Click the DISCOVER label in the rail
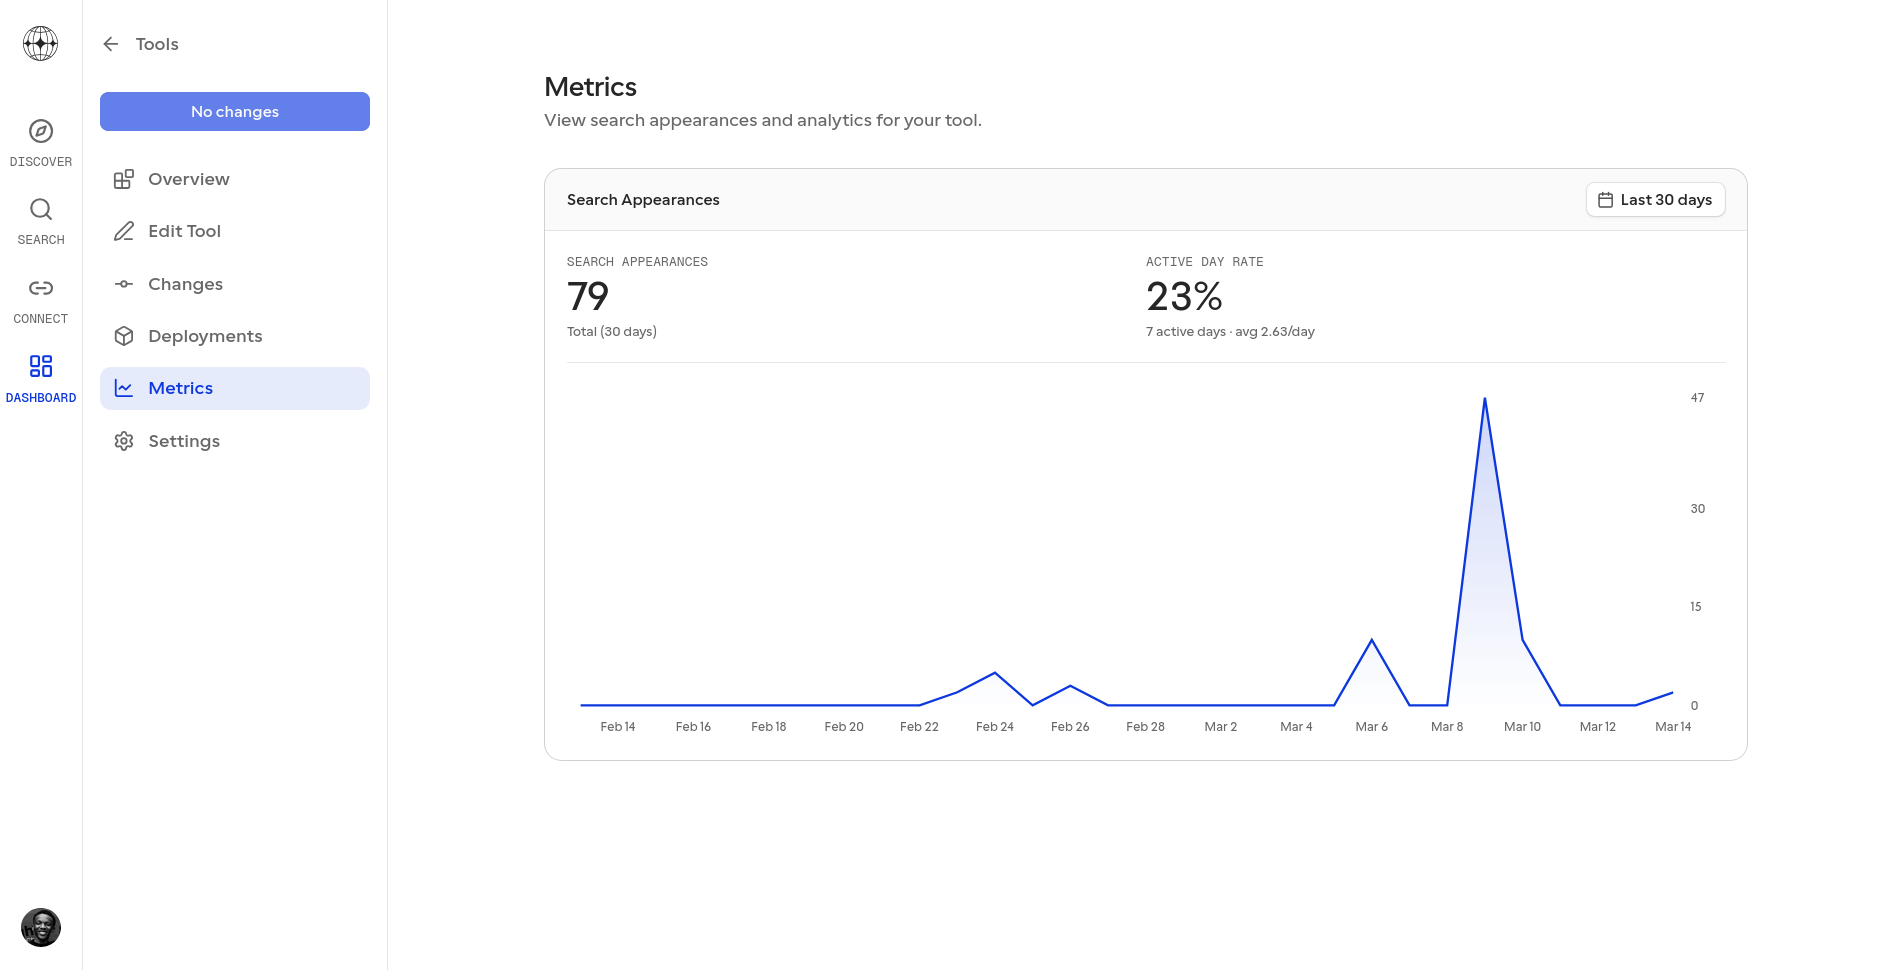 click(41, 162)
